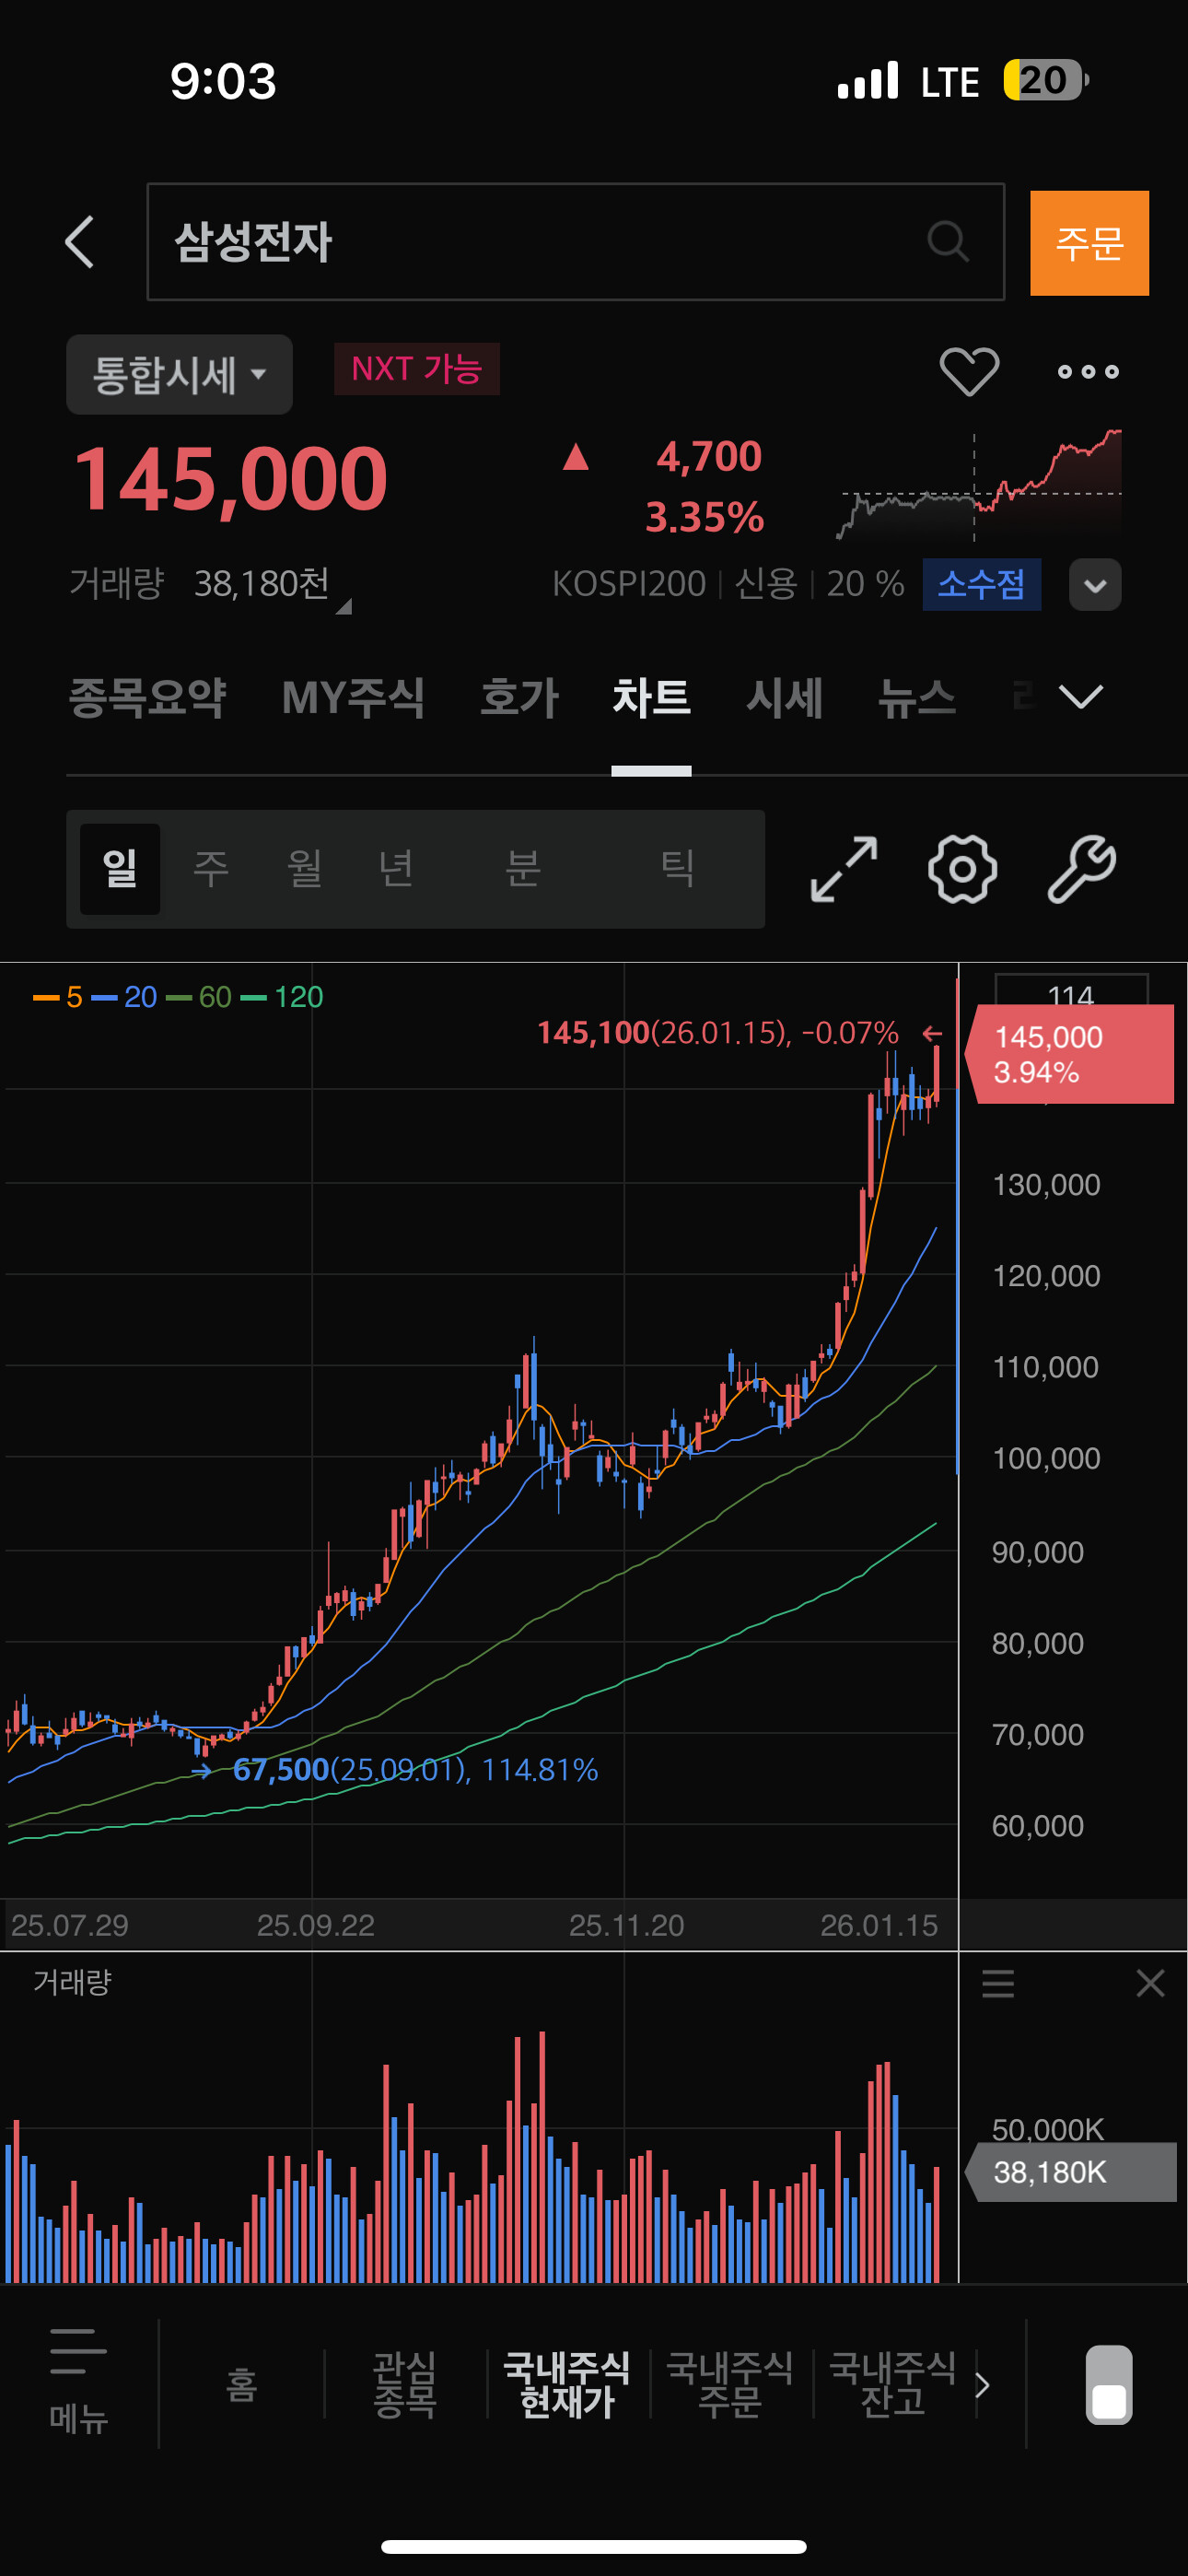Viewport: 1188px width, 2576px height.
Task: Add Samsung to favorites with heart icon
Action: click(x=969, y=371)
